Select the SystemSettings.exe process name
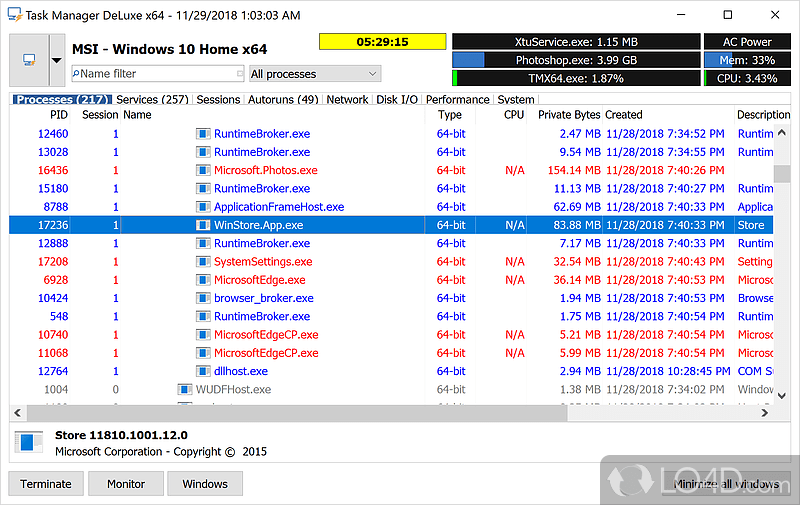This screenshot has width=800, height=505. [263, 262]
